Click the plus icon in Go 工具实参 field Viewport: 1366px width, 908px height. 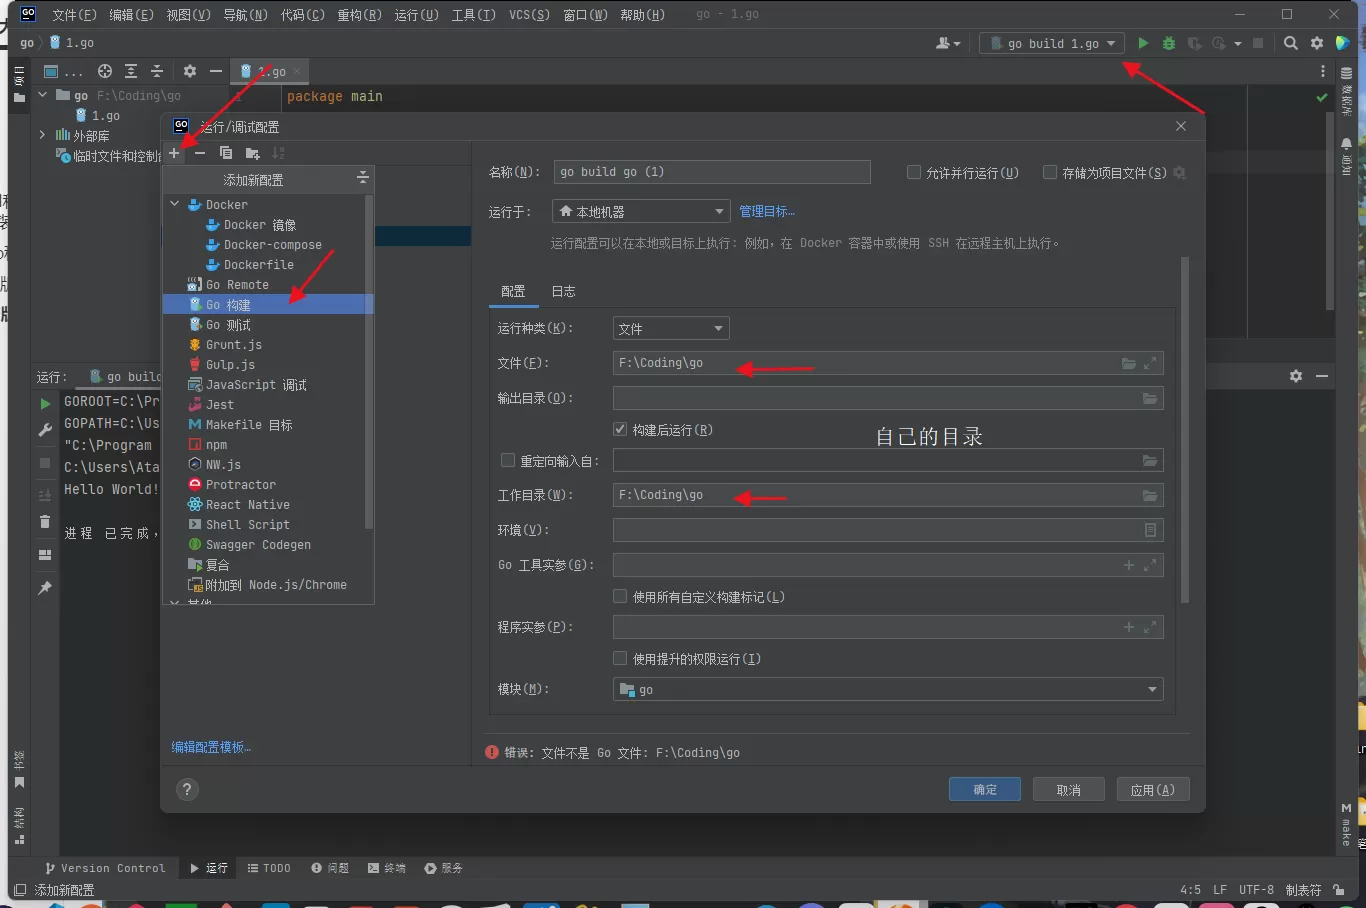[x=1129, y=565]
